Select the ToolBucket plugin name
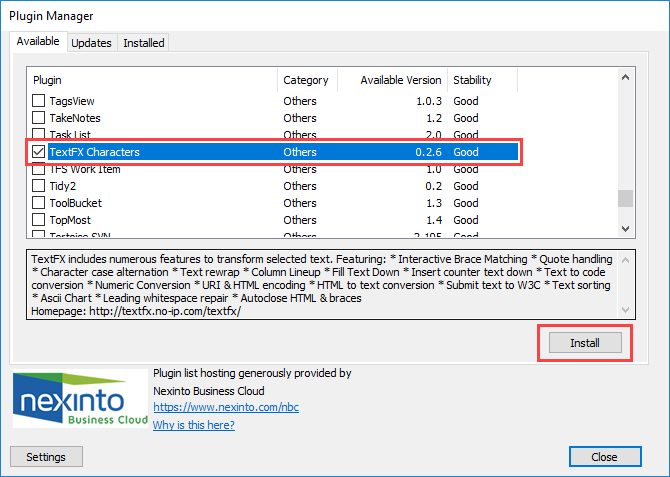 (76, 203)
